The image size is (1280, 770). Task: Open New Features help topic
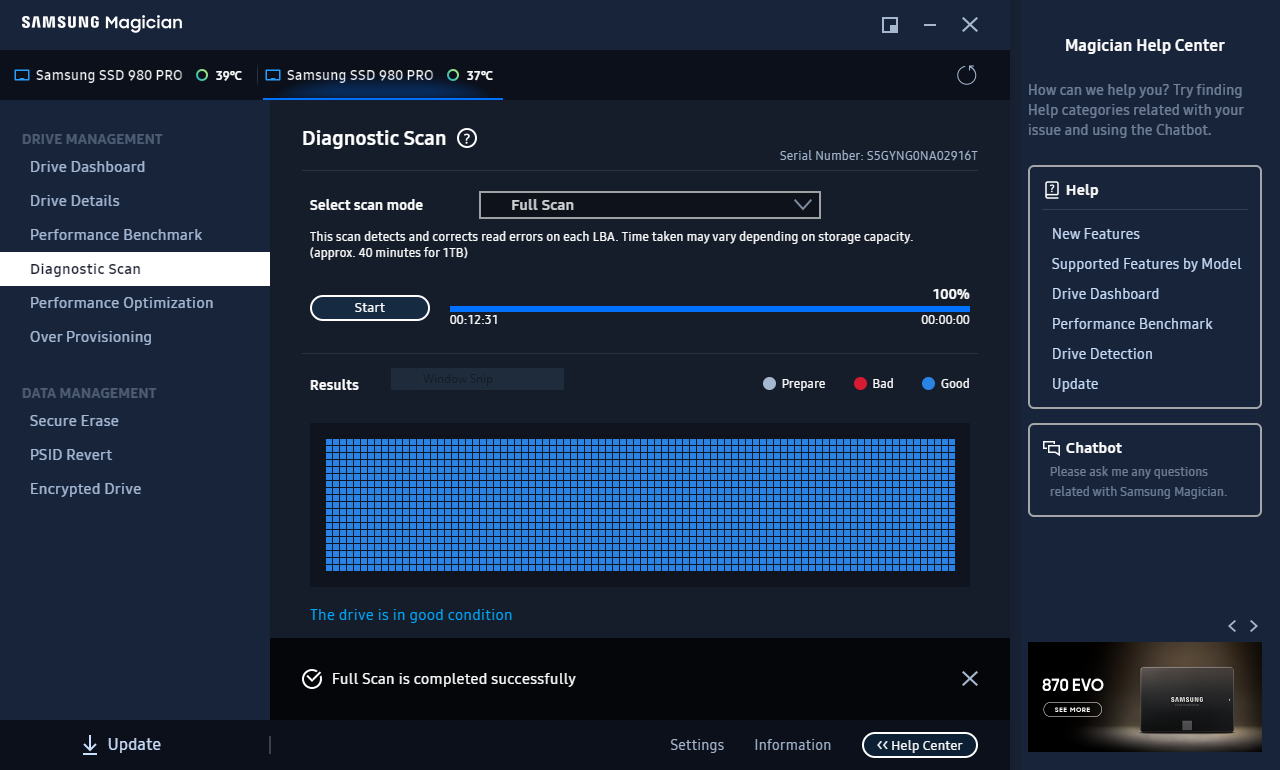pos(1095,234)
